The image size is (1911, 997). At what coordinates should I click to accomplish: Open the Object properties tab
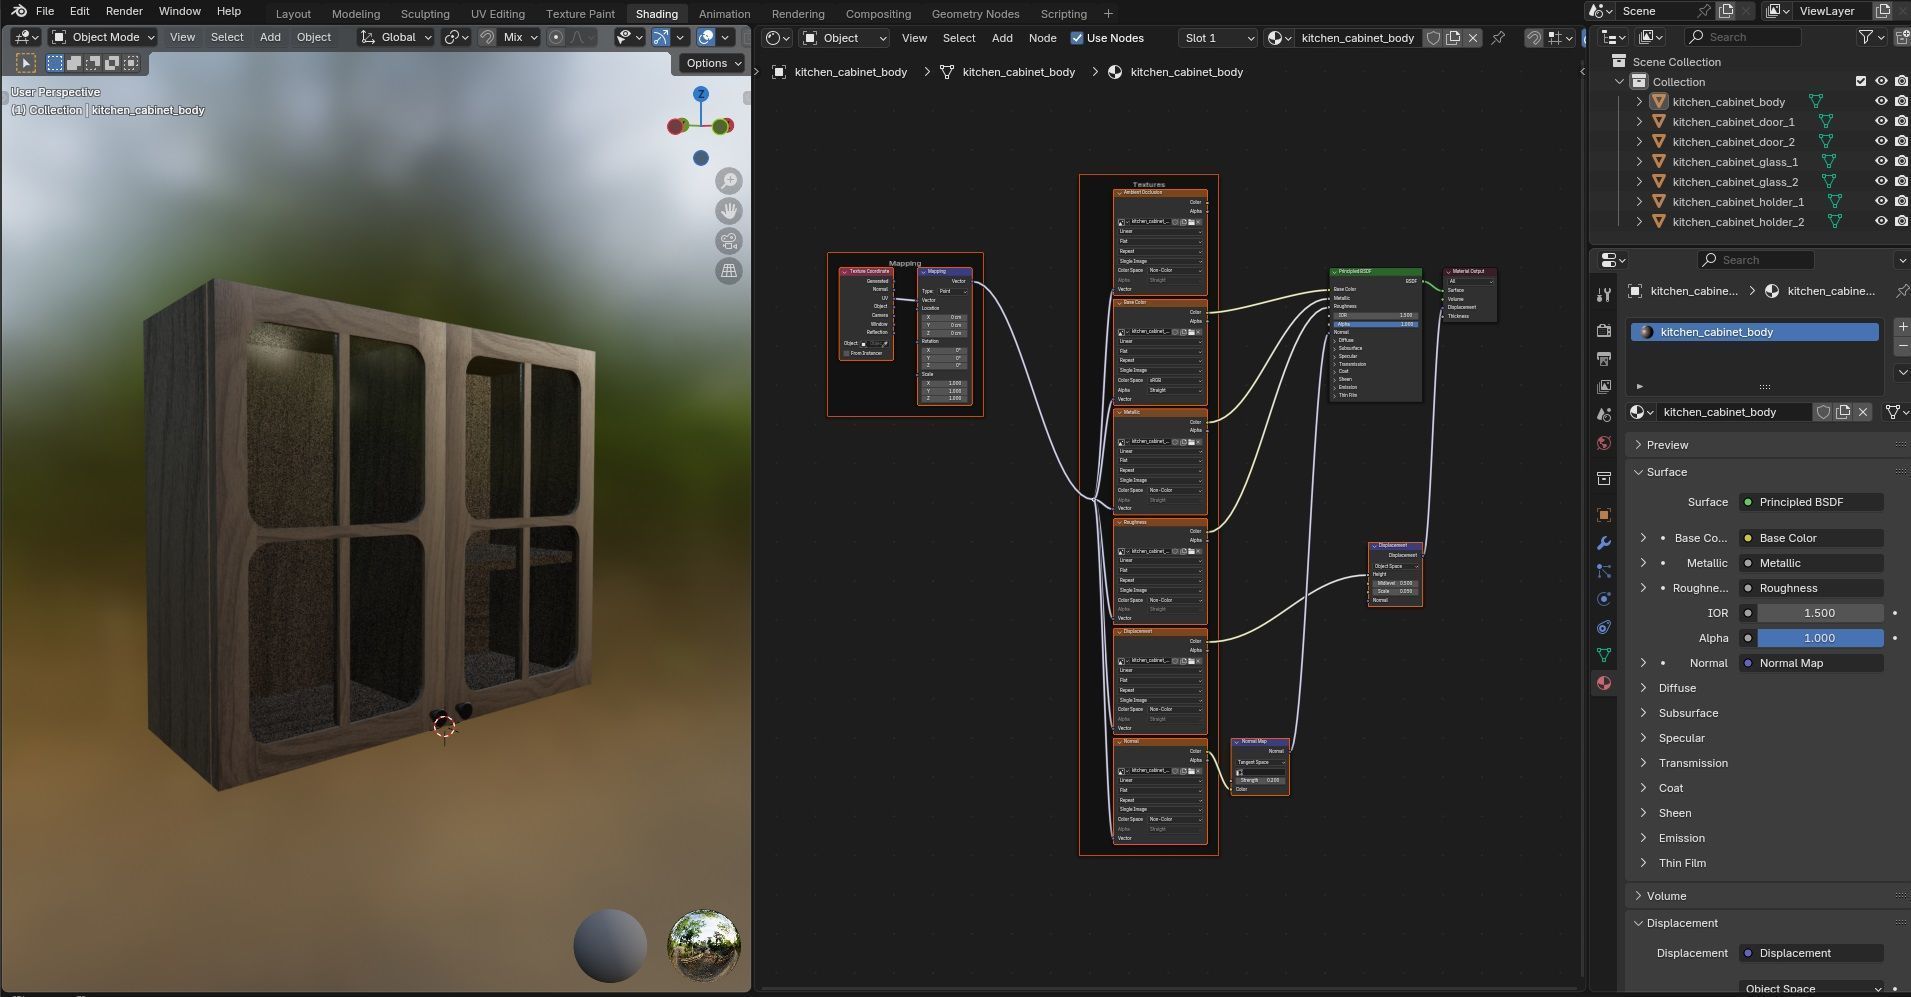coord(1604,515)
